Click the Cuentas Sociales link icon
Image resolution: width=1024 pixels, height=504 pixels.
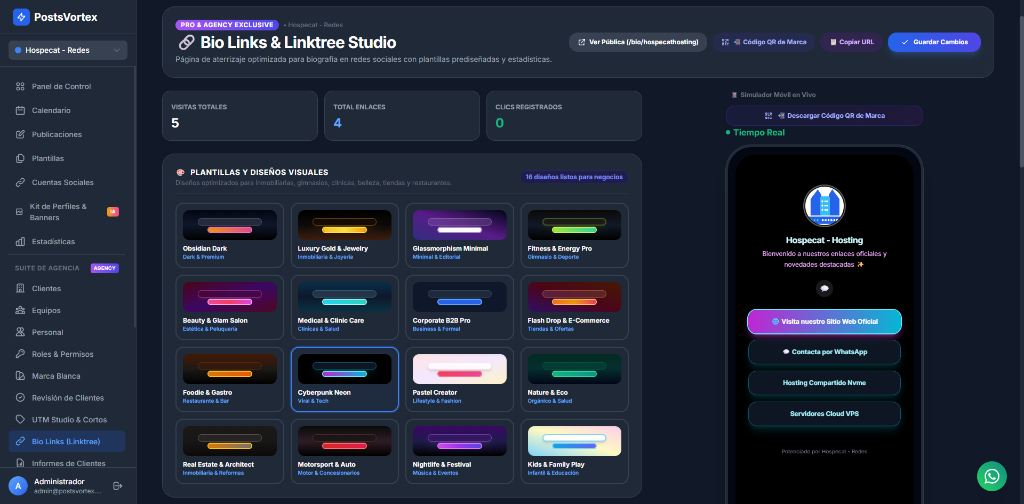click(x=20, y=182)
